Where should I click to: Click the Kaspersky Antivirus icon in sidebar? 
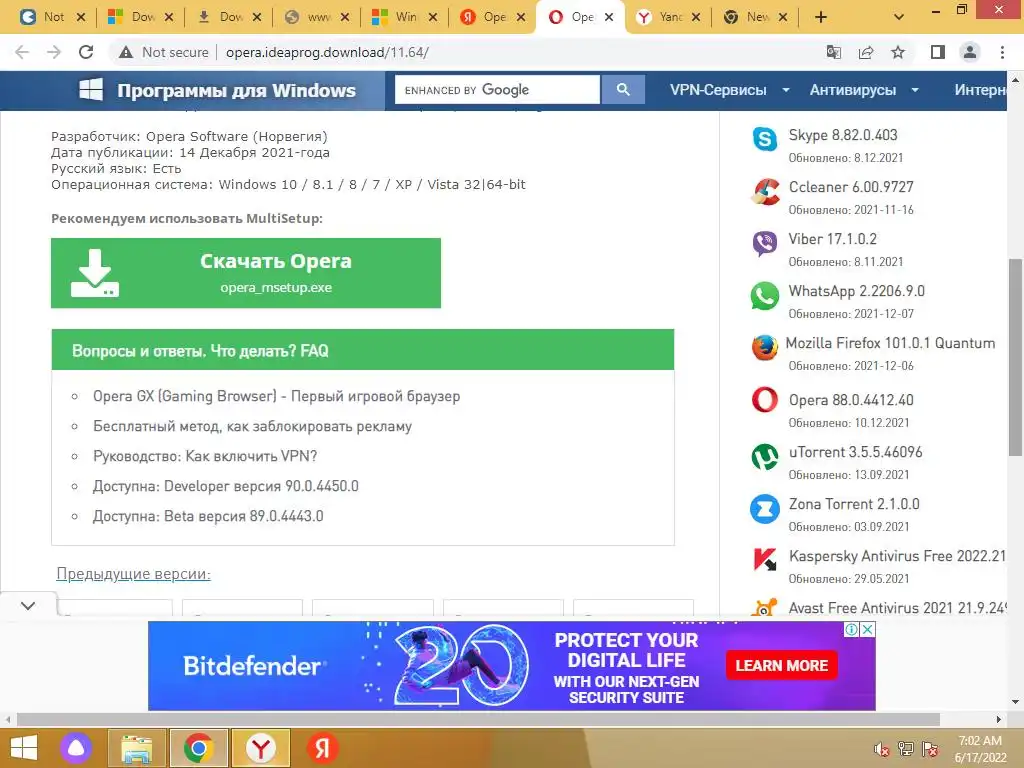(x=765, y=560)
